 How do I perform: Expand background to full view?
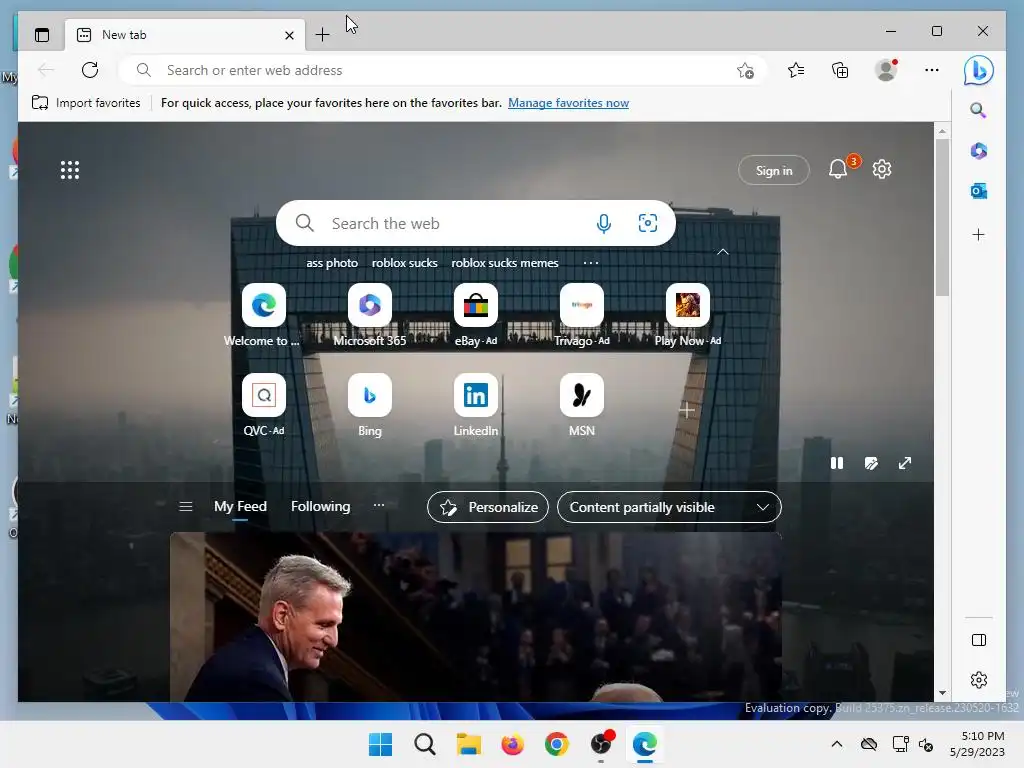click(904, 463)
